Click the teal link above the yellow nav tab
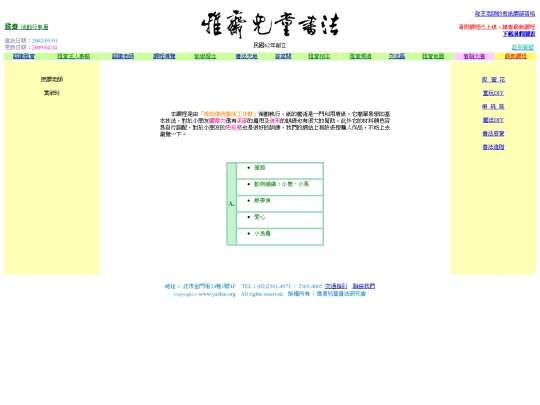 click(523, 47)
